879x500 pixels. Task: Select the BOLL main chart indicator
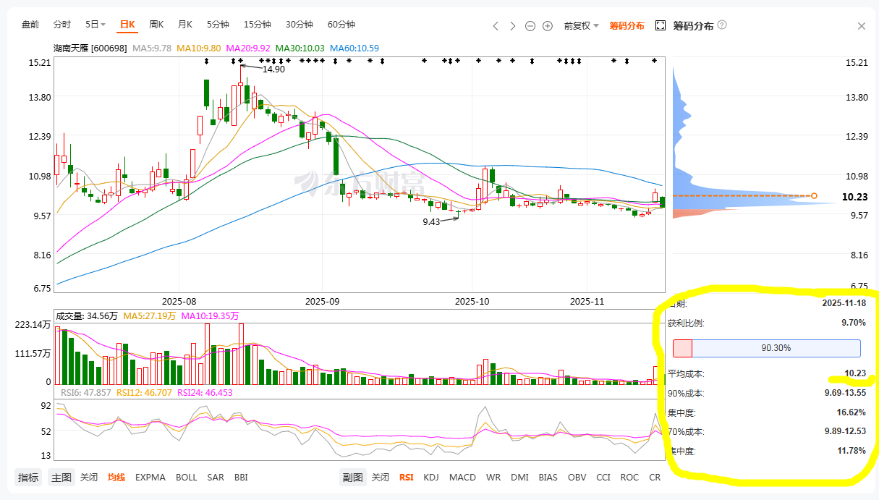pyautogui.click(x=186, y=477)
